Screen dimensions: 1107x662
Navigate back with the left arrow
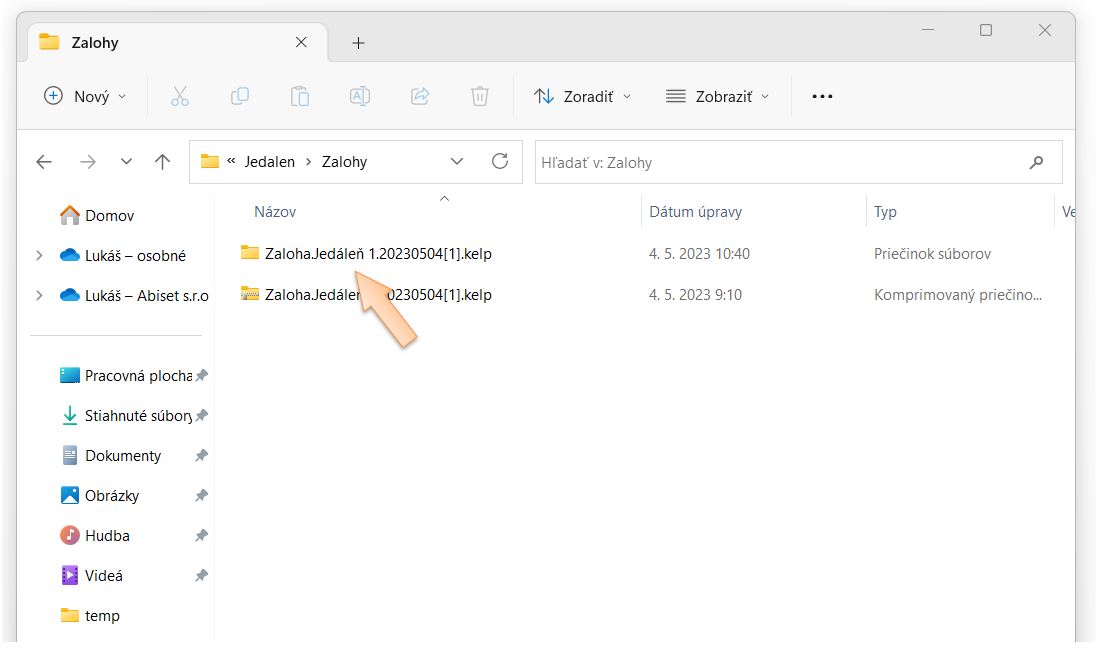(x=44, y=162)
